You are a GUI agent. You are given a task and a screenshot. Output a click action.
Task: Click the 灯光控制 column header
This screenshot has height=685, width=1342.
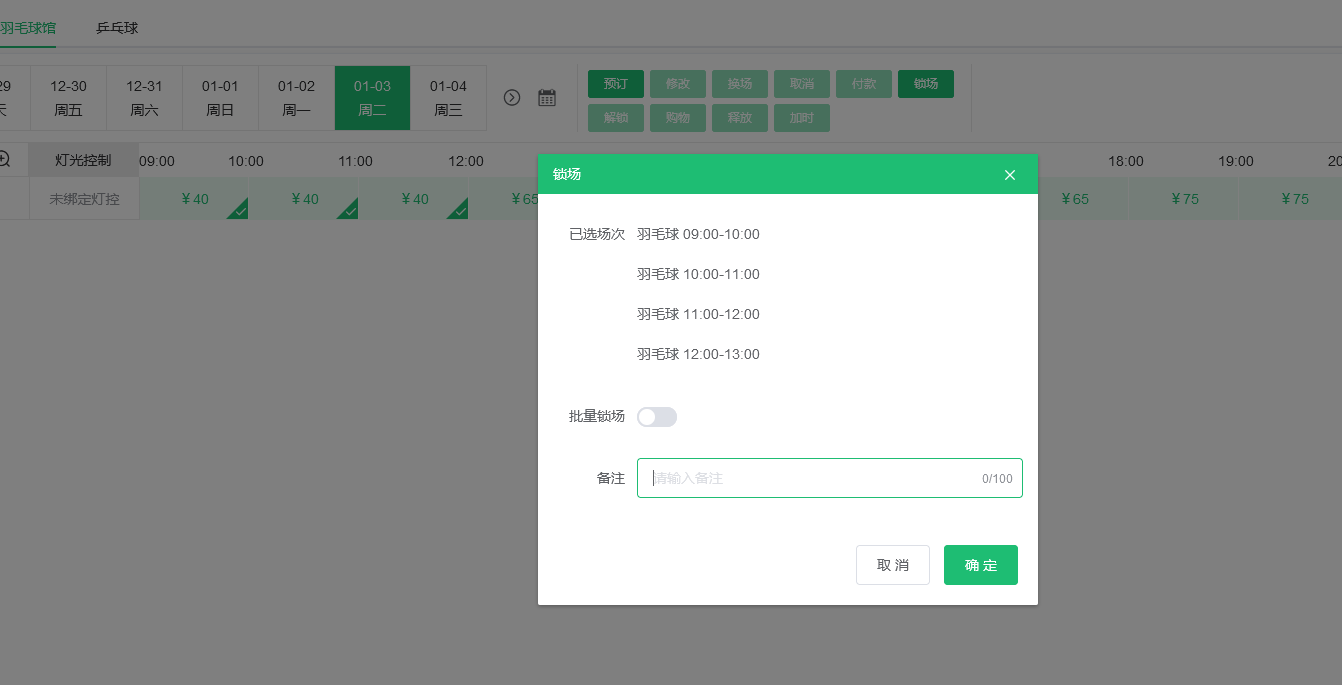pyautogui.click(x=83, y=160)
